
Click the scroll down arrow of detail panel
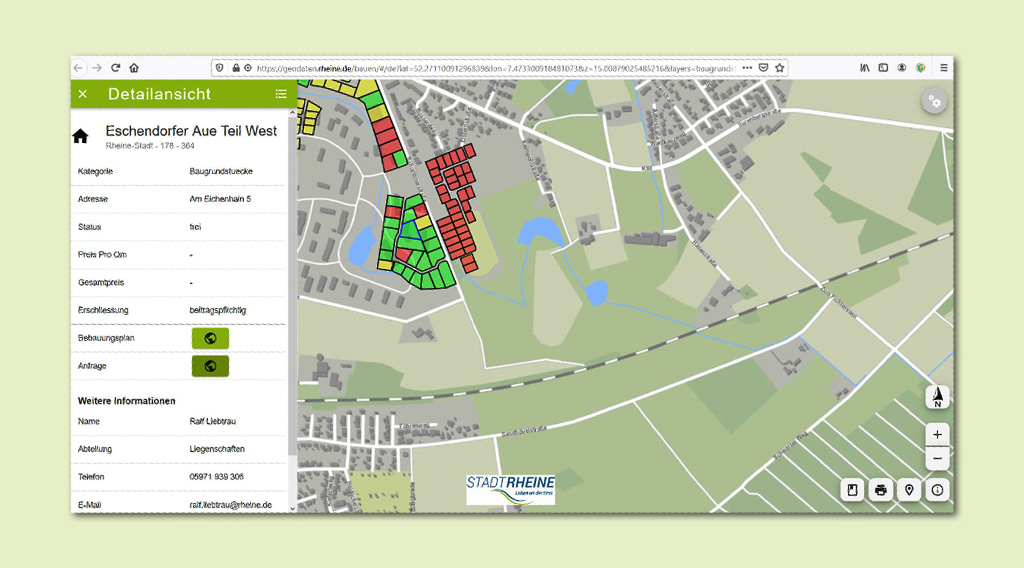(292, 508)
